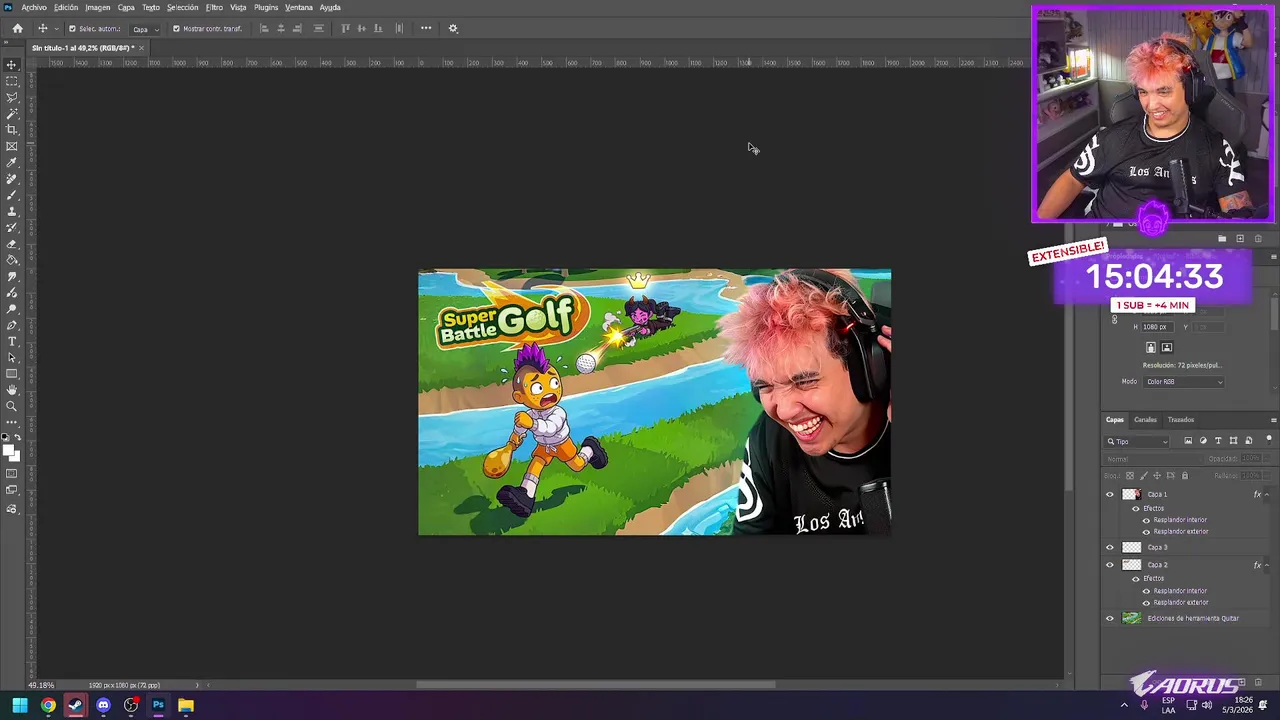
Task: Set landscape canvas orientation icon
Action: [x=1167, y=347]
